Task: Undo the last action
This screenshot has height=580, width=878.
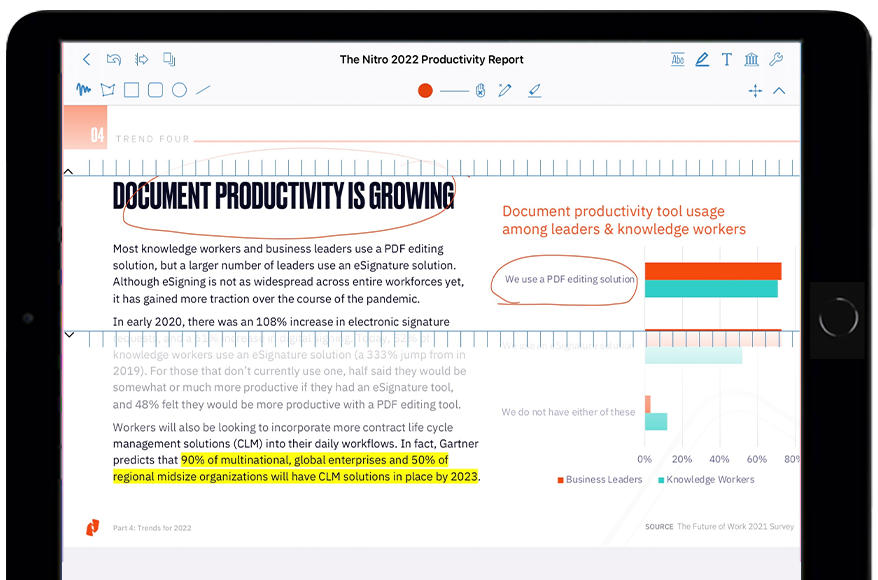Action: coord(114,59)
